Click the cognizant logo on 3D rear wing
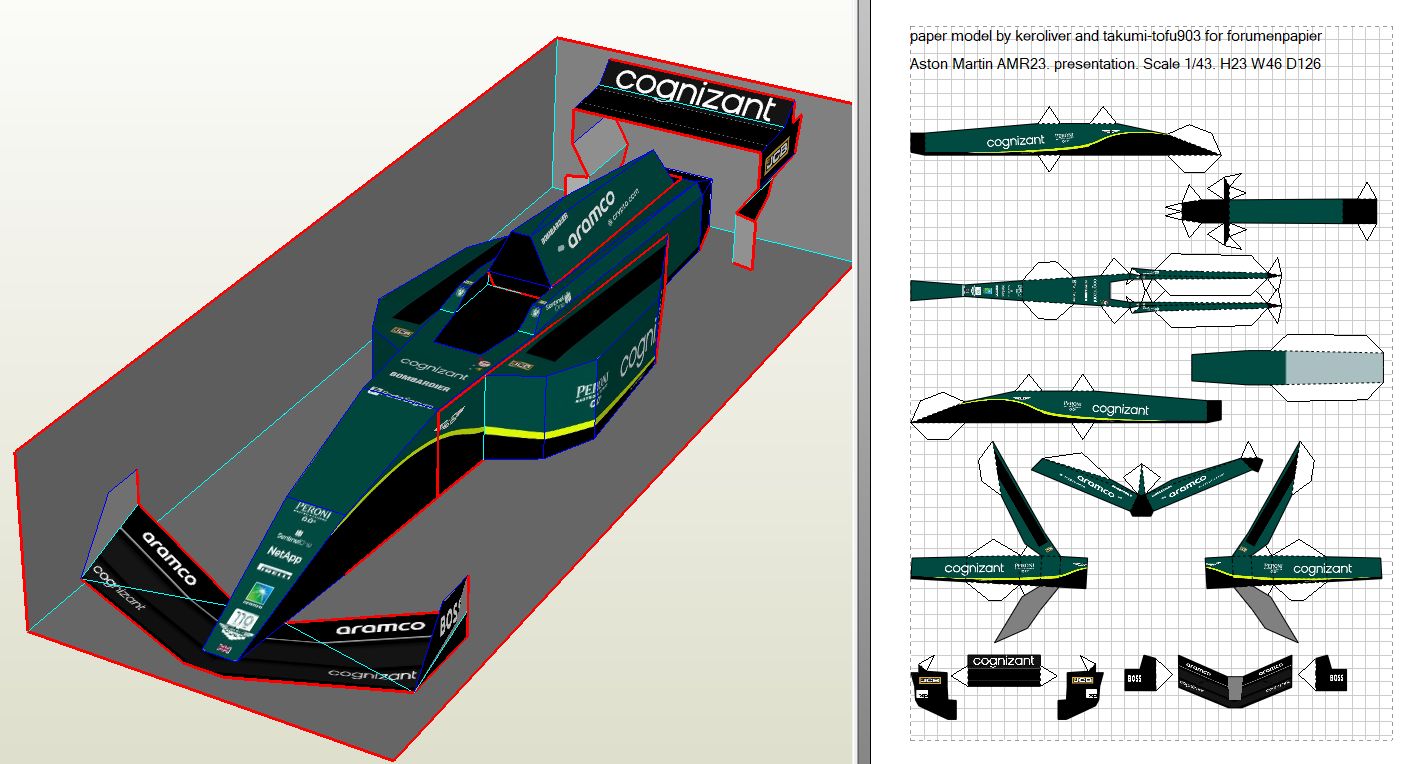The height and width of the screenshot is (764, 1419). pos(696,95)
